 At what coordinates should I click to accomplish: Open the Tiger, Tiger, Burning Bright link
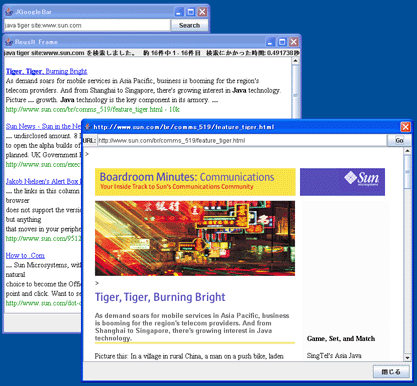[x=46, y=71]
